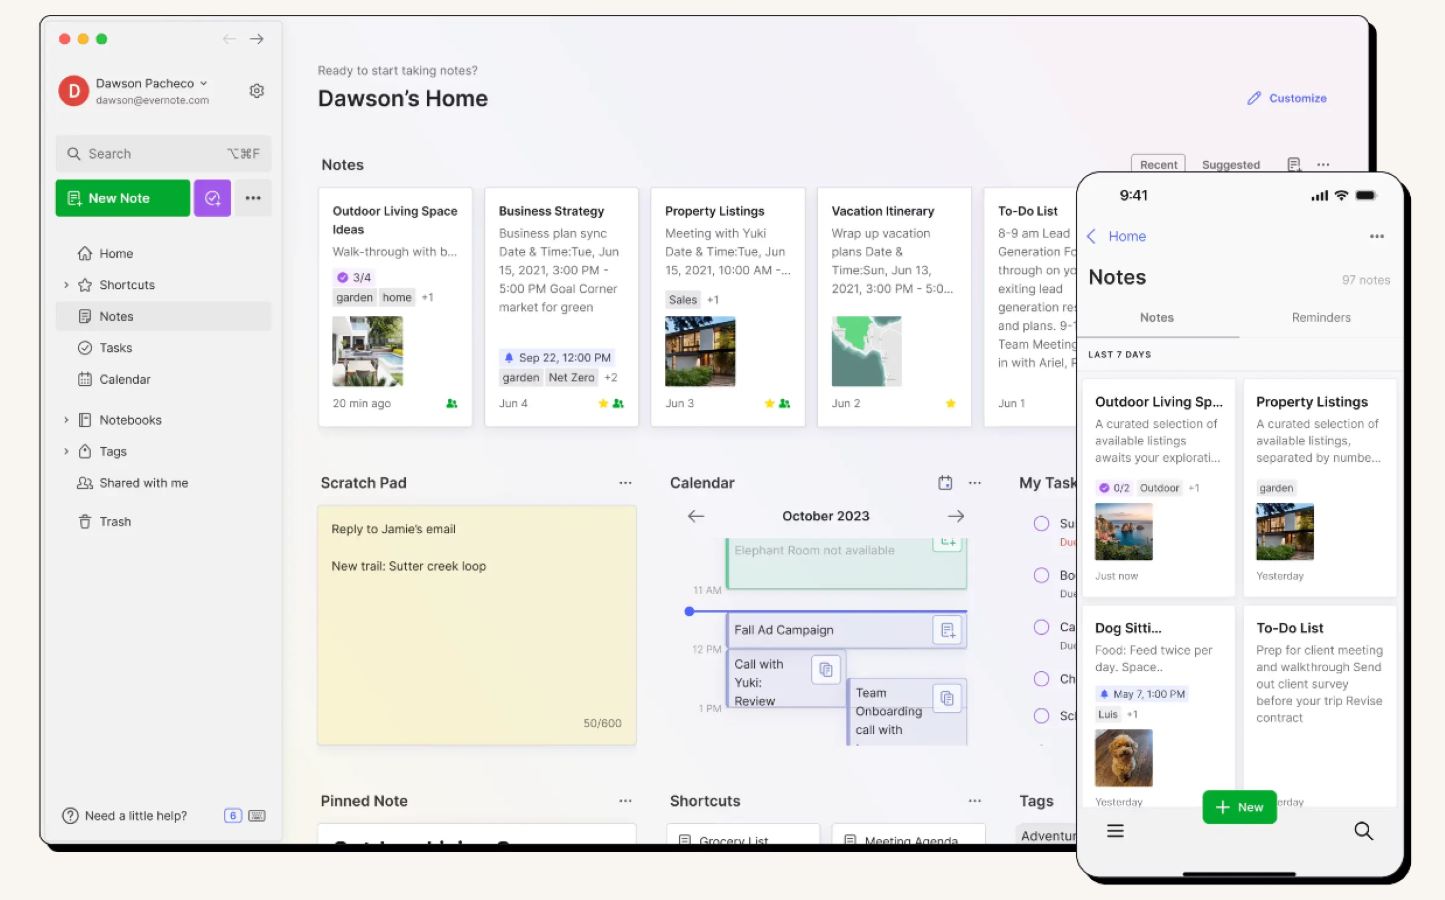
Task: Select Notes in the sidebar
Action: tap(163, 316)
